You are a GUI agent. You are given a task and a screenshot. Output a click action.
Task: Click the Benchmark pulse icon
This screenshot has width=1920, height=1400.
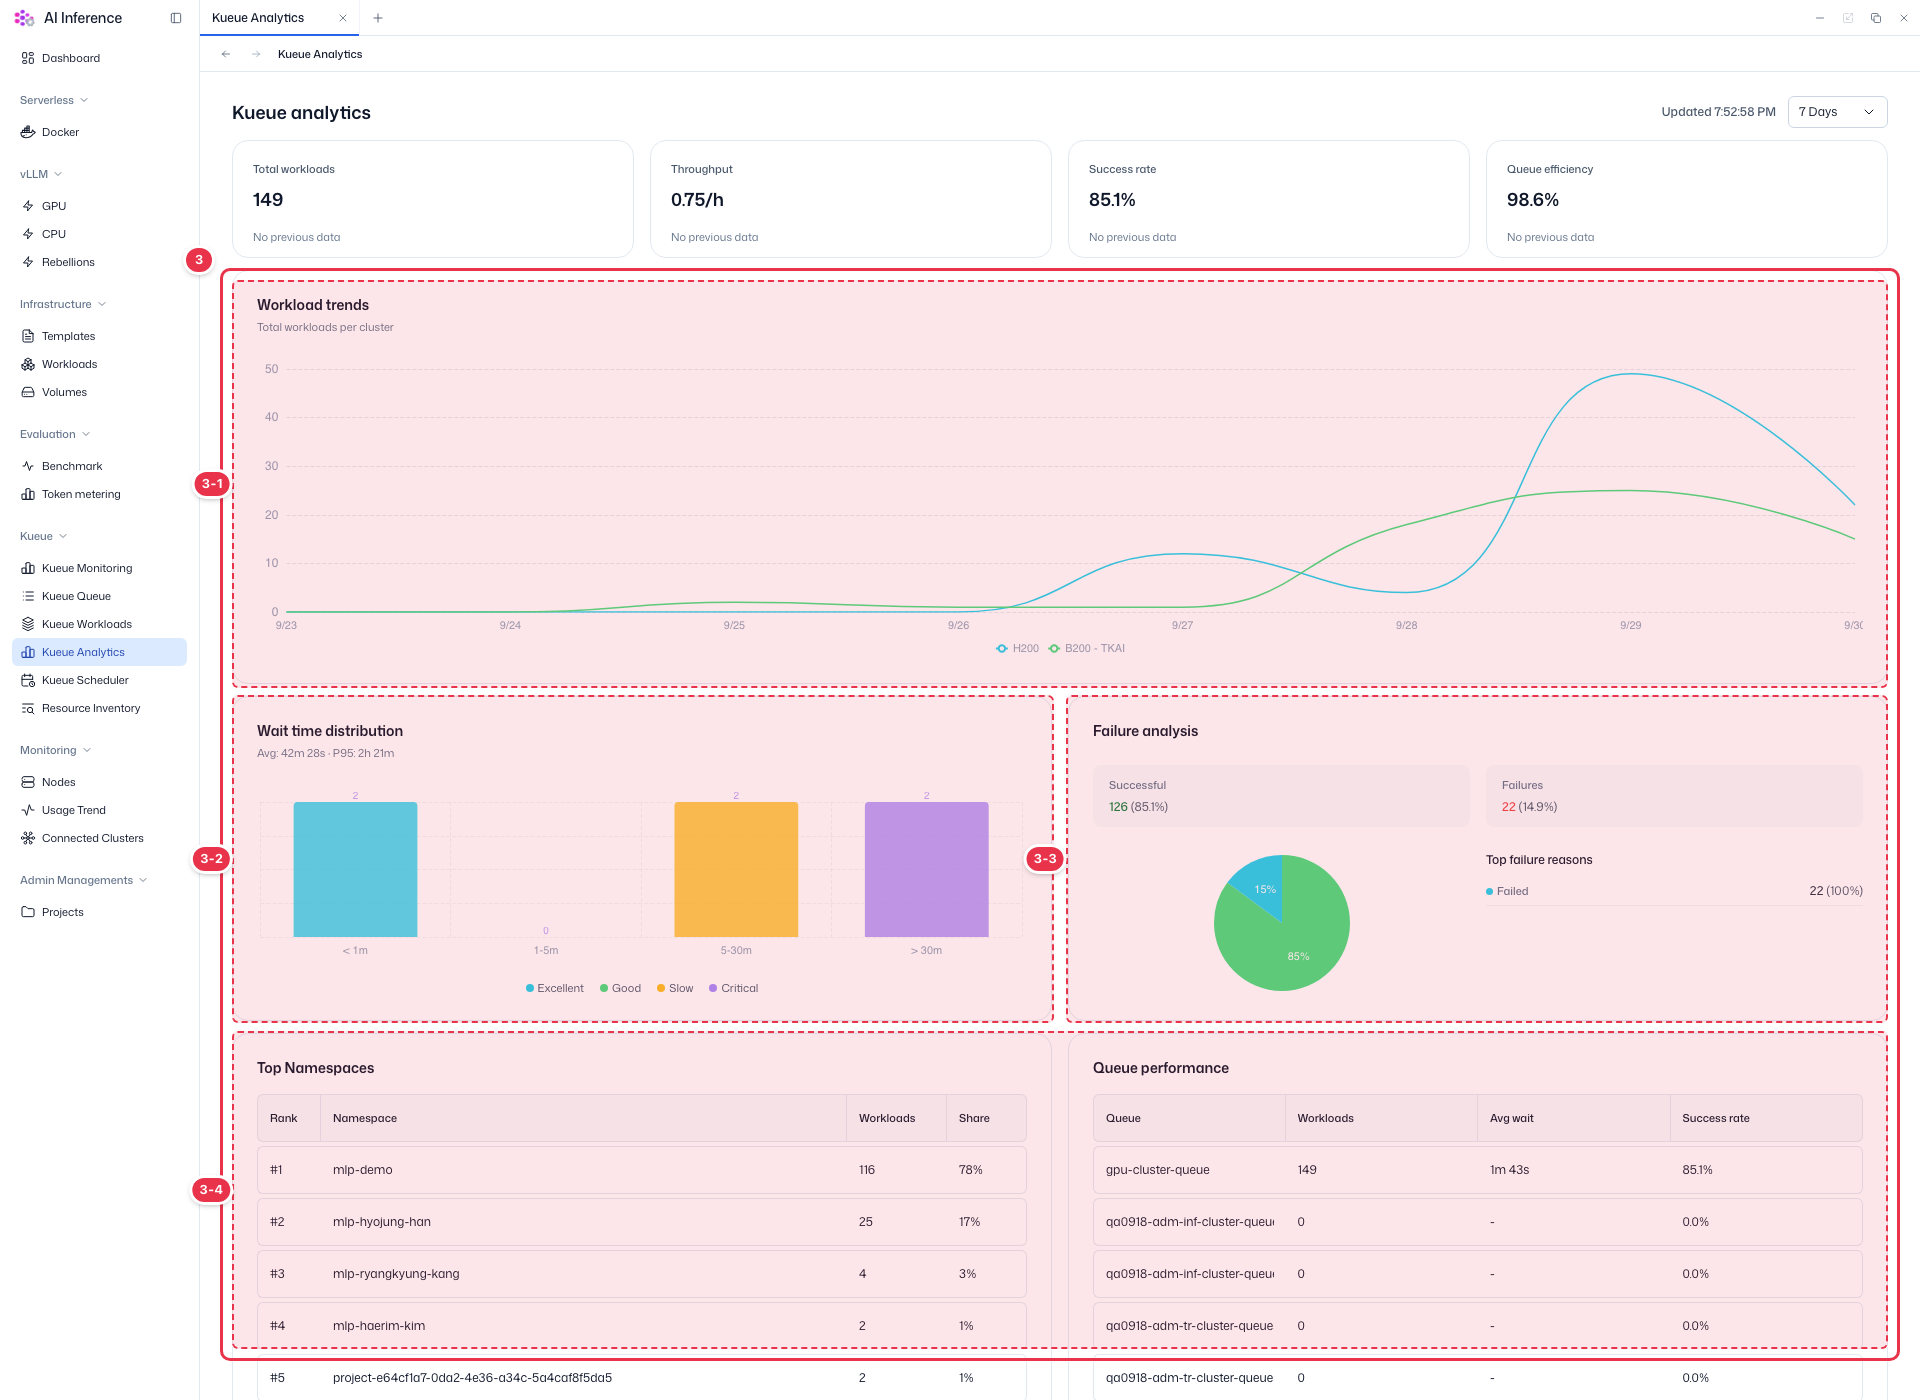(x=28, y=466)
